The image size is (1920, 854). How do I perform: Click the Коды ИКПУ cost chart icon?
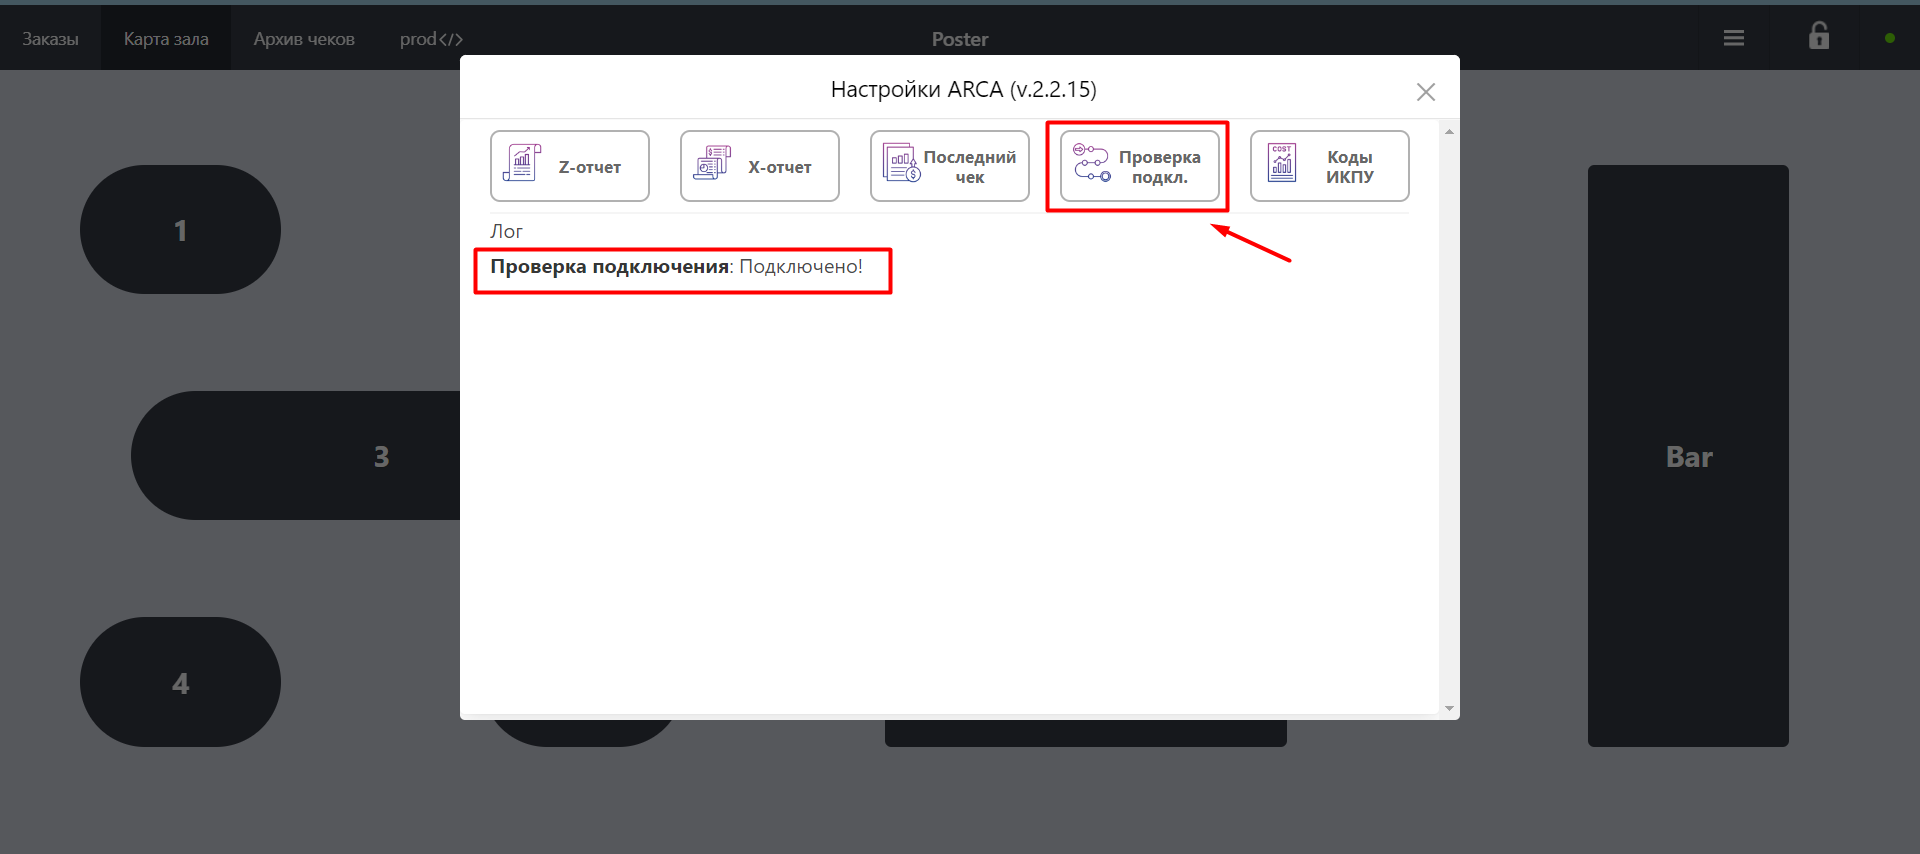[x=1282, y=163]
